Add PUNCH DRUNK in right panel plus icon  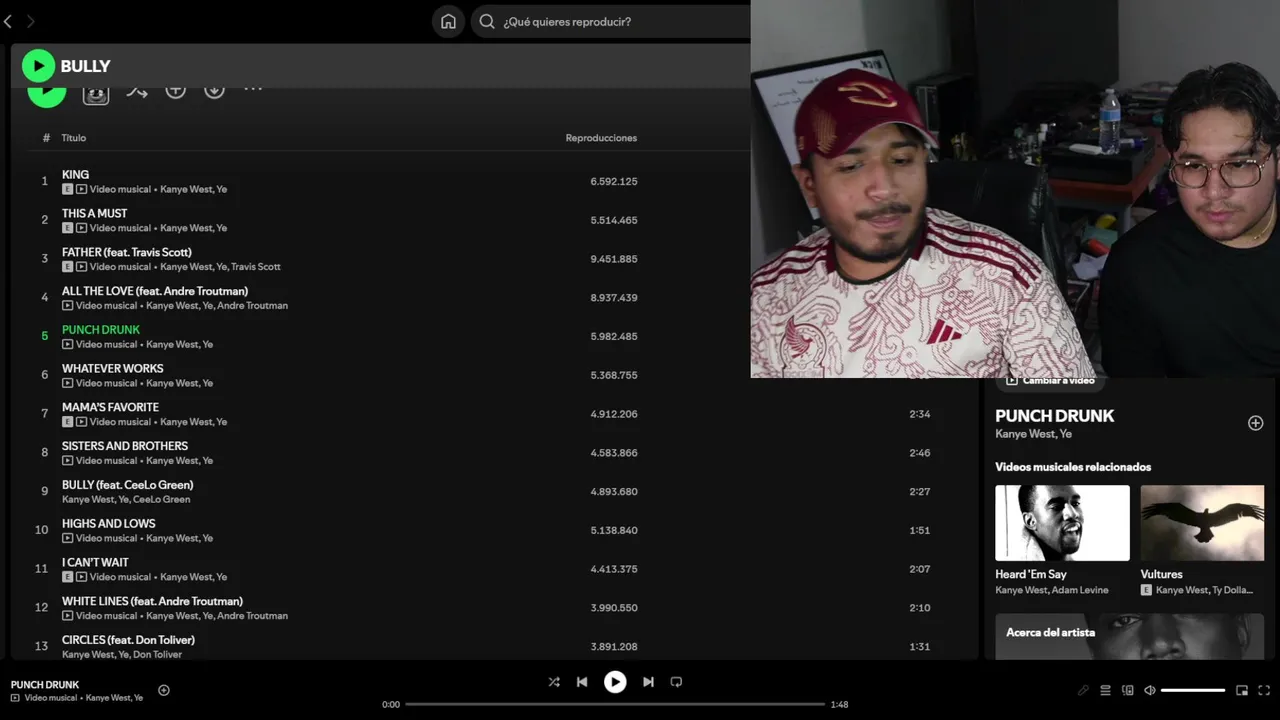(x=1256, y=423)
